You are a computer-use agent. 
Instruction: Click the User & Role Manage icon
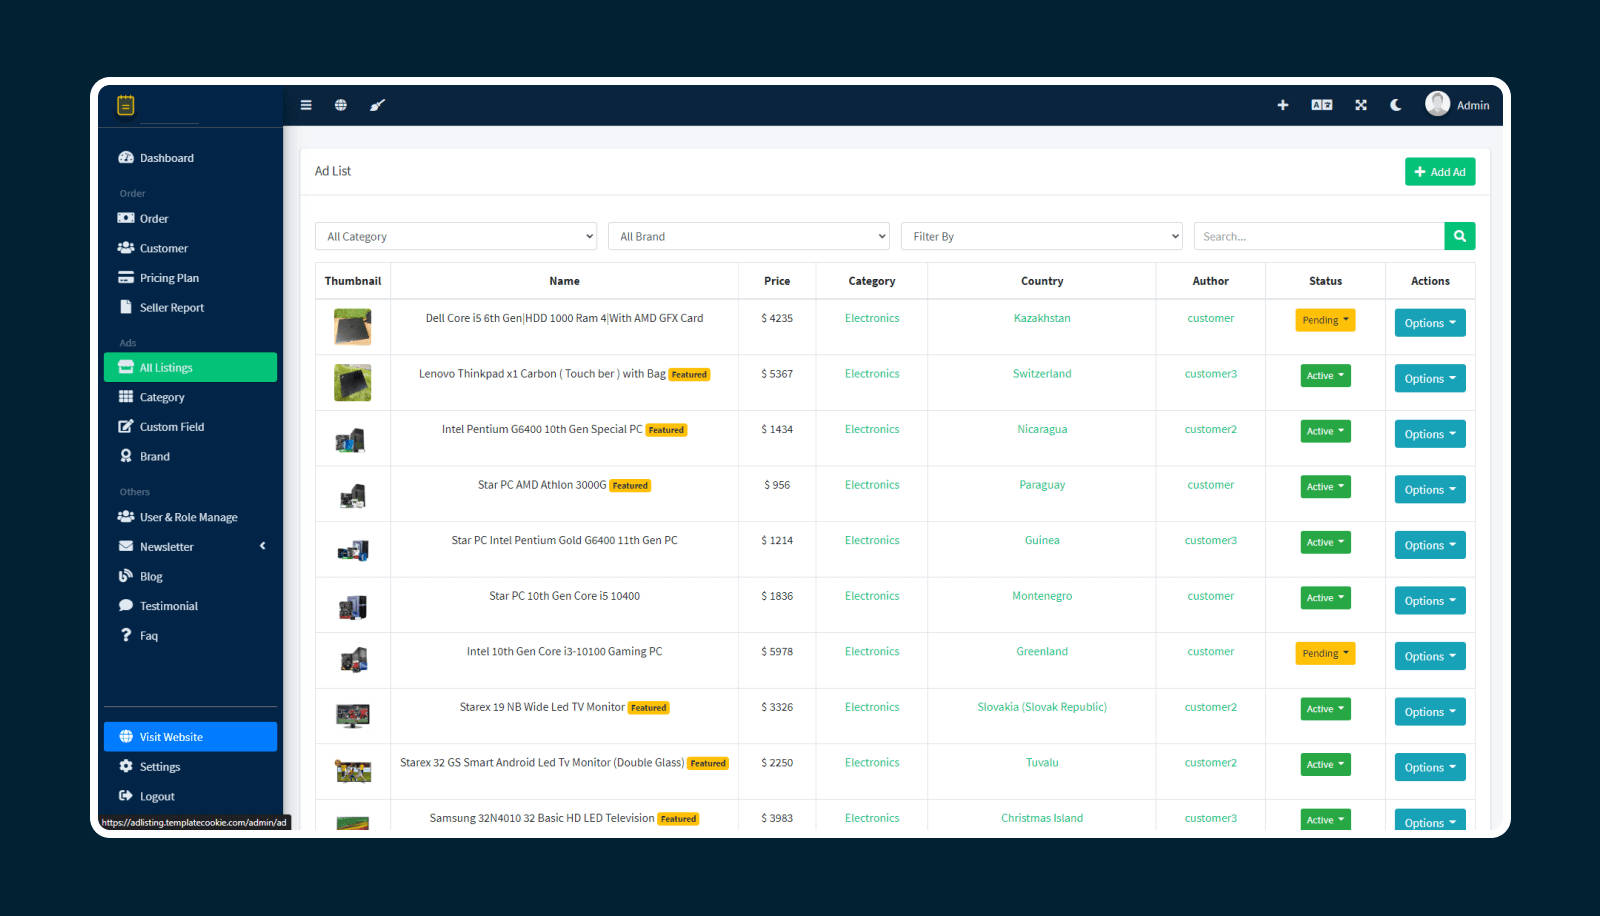[126, 517]
